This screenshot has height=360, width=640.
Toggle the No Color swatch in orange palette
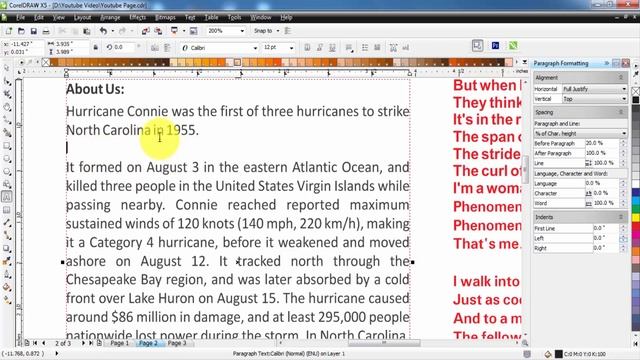pyautogui.click(x=46, y=62)
